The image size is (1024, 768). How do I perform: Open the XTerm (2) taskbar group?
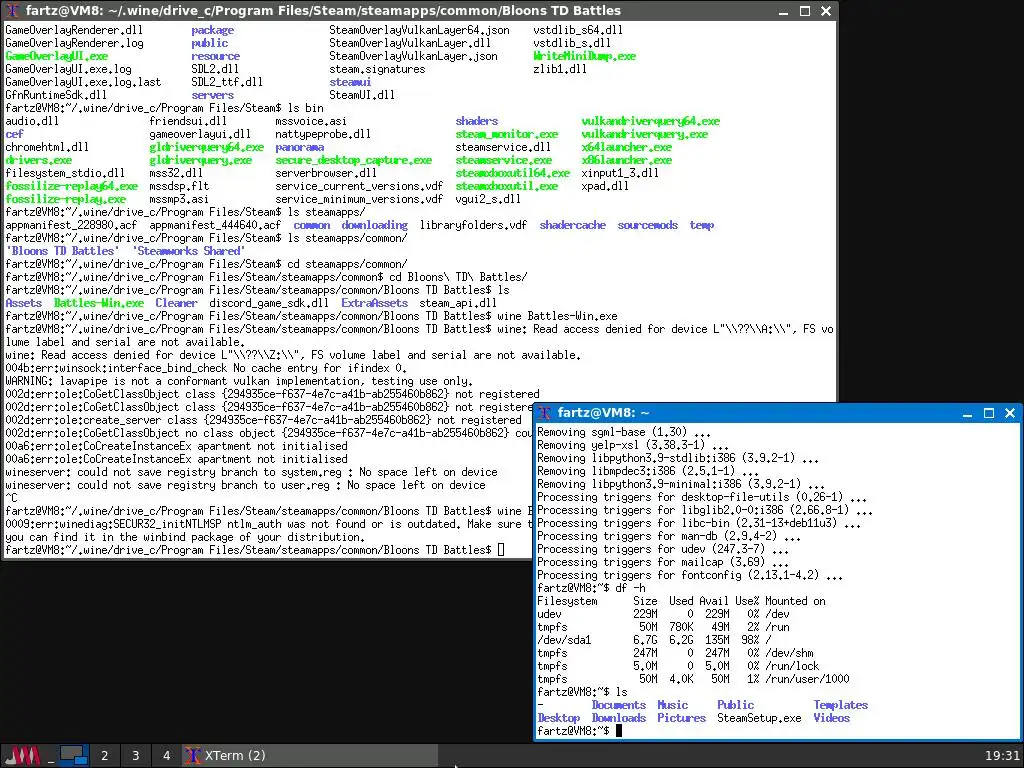310,756
